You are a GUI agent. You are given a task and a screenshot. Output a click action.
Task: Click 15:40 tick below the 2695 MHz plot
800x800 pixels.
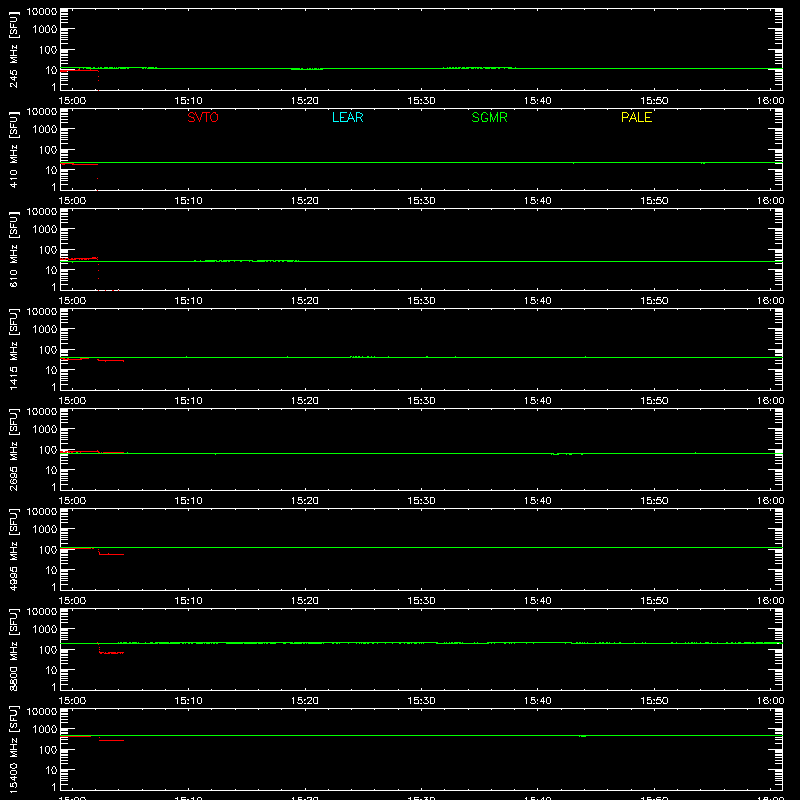tap(538, 501)
